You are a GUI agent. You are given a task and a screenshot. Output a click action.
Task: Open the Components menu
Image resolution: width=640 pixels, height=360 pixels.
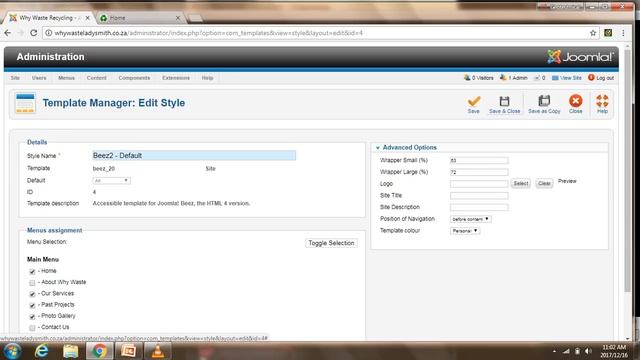pyautogui.click(x=134, y=78)
